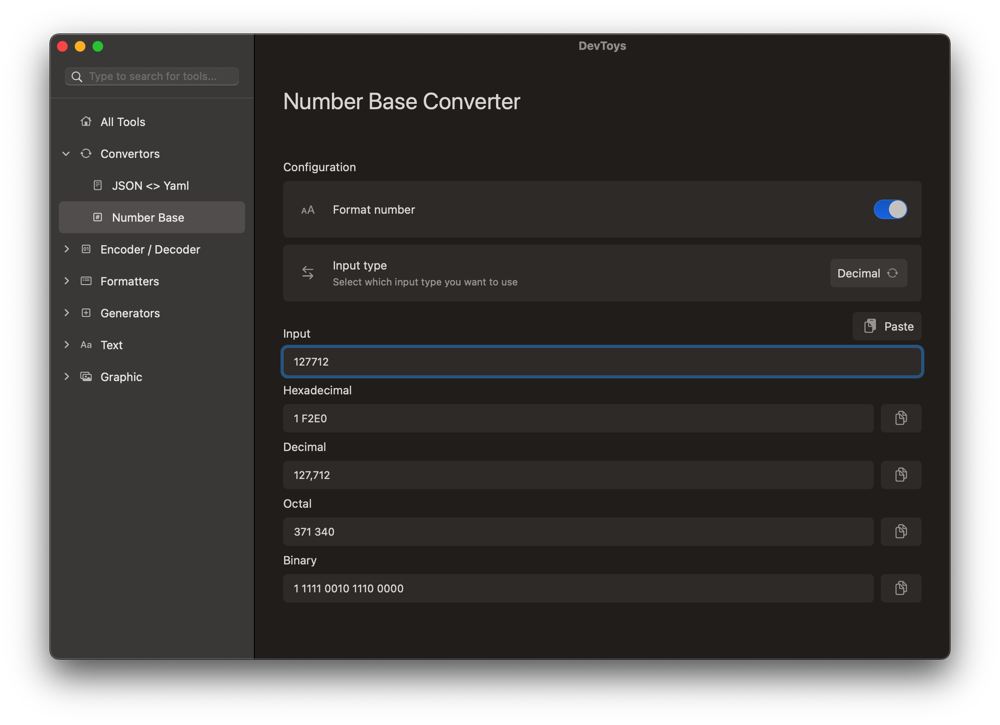The width and height of the screenshot is (1000, 725).
Task: Copy the Octal value using its copy icon
Action: [900, 531]
